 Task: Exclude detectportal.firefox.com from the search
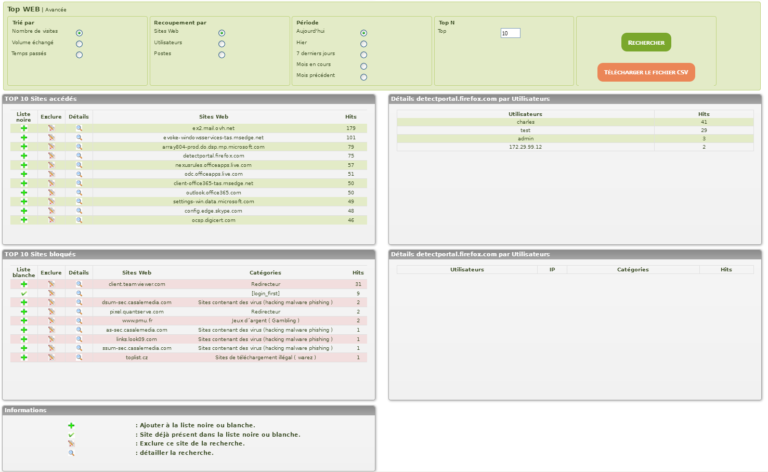(x=51, y=156)
